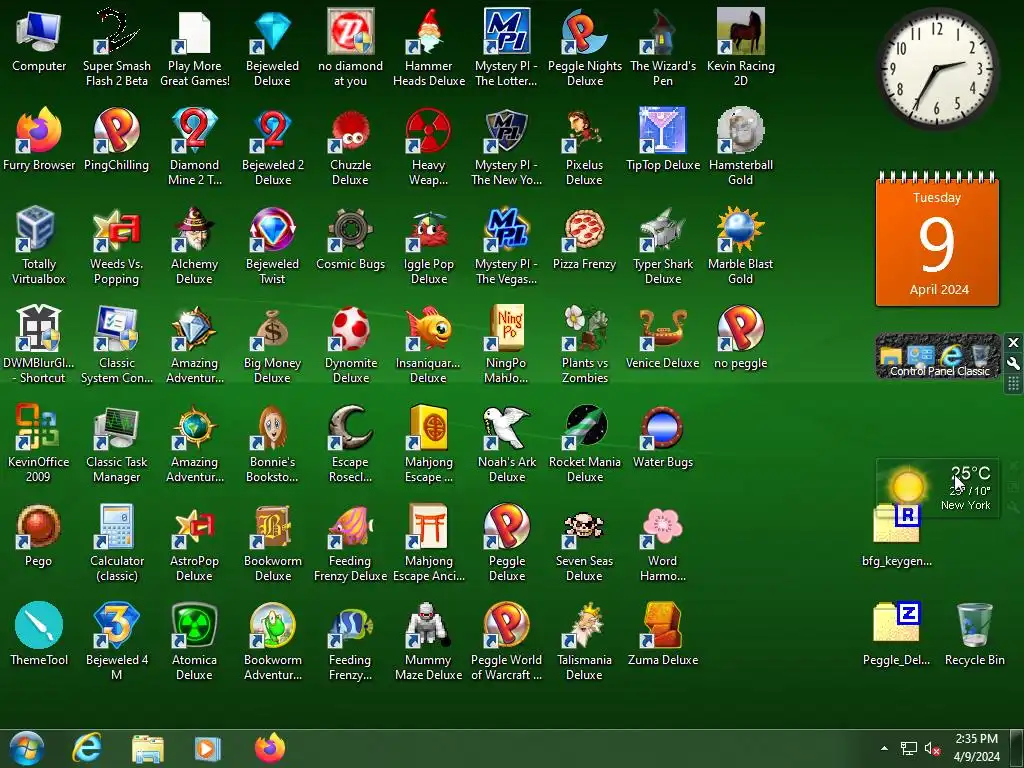Select Hammer Heads Deluxe gnome icon
Screen dimensions: 1024x768
point(428,33)
